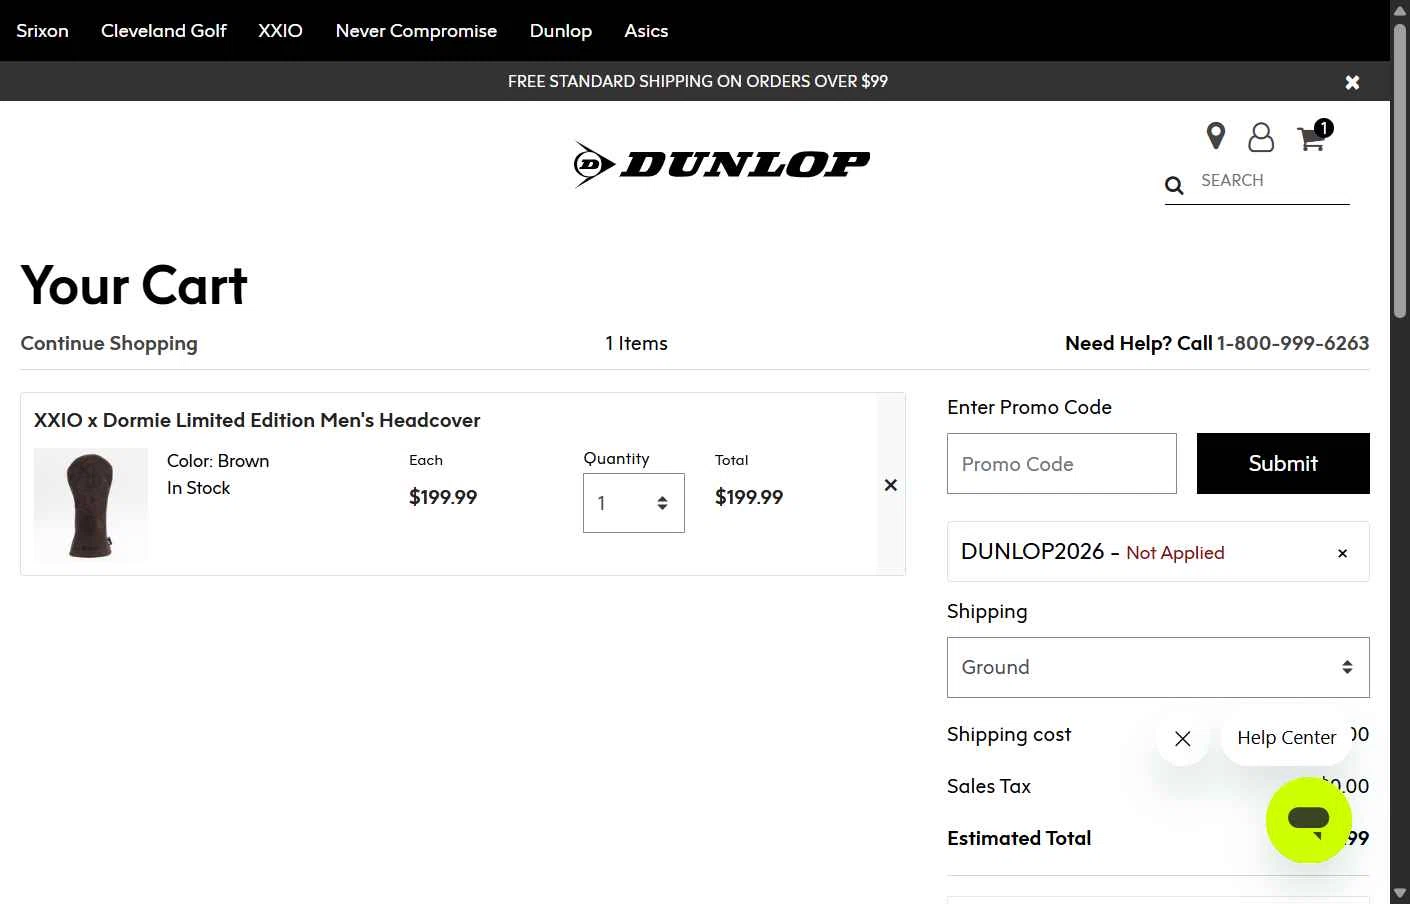The width and height of the screenshot is (1410, 904).
Task: Dismiss the free shipping banner
Action: [x=1352, y=82]
